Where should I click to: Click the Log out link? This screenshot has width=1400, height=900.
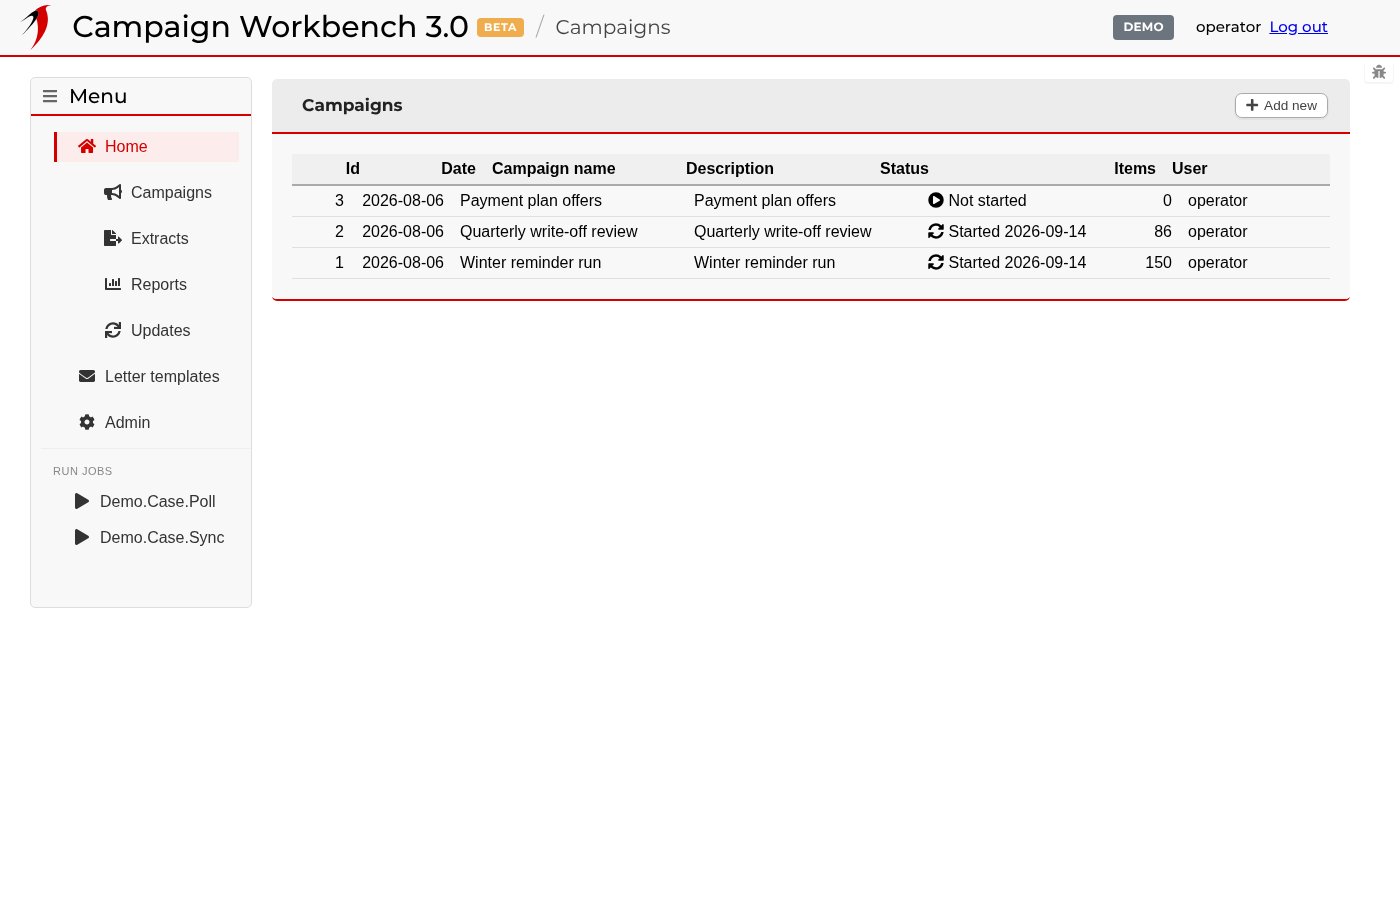(x=1298, y=27)
